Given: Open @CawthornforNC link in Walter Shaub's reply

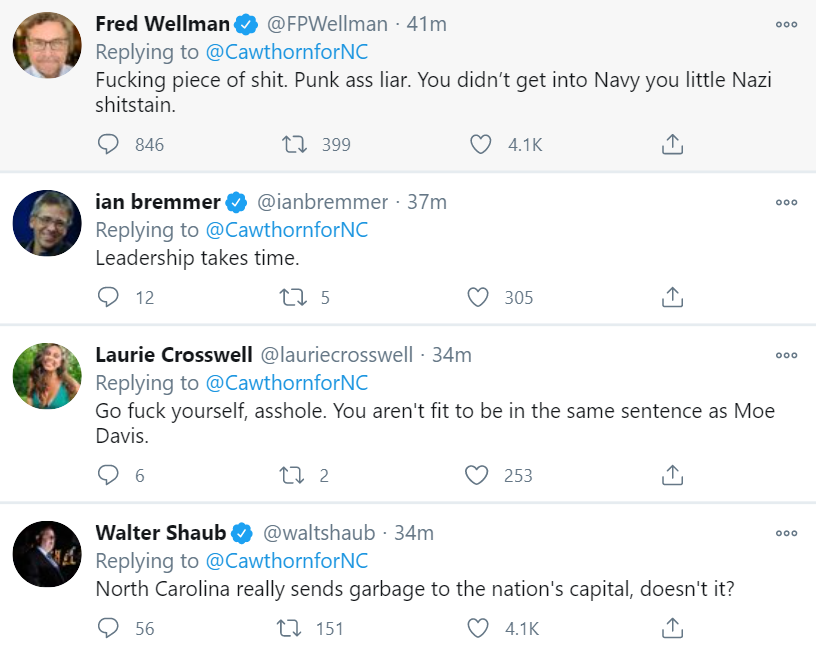Looking at the screenshot, I should coord(287,560).
